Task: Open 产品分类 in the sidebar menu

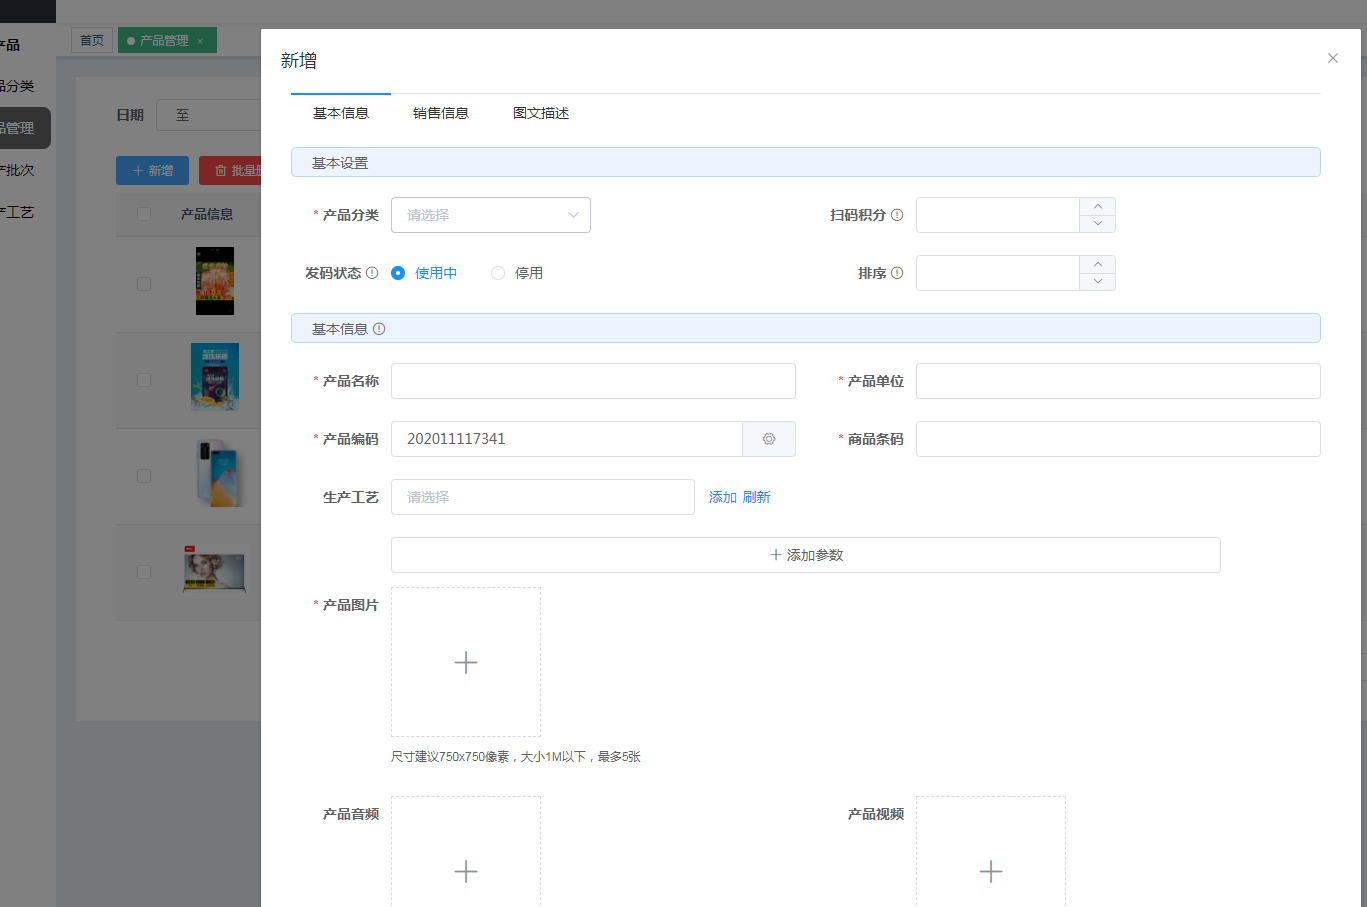Action: coord(17,86)
